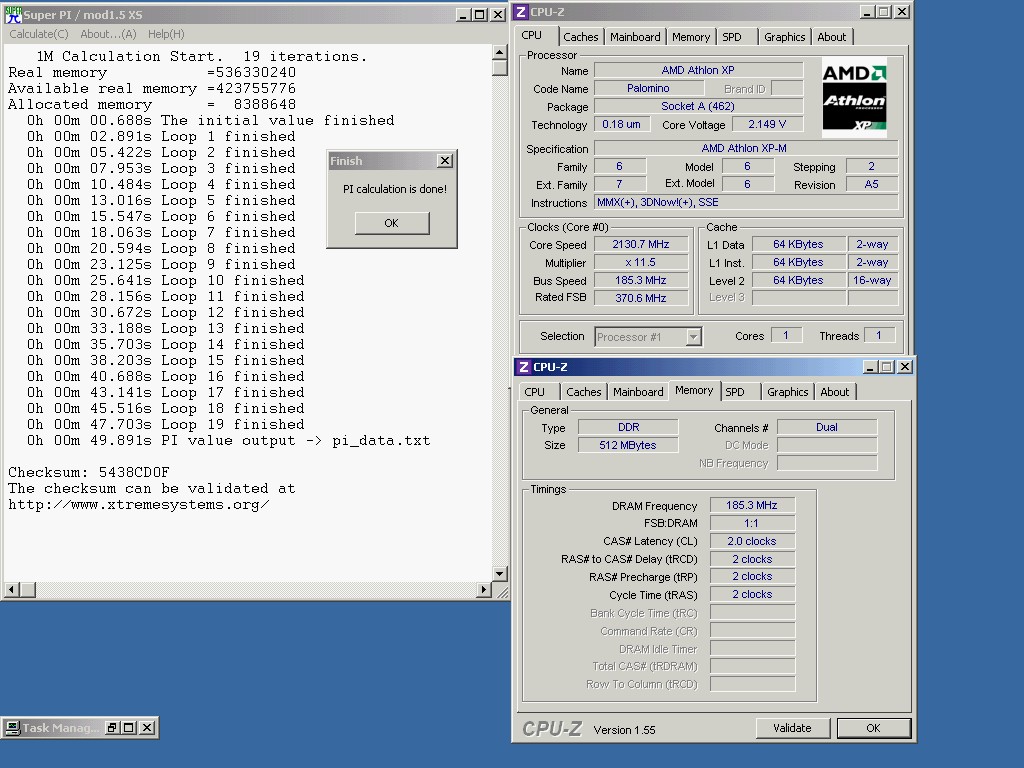Screen dimensions: 1024x768
Task: Click the CPU-Z Z logo in upper window title
Action: (521, 12)
